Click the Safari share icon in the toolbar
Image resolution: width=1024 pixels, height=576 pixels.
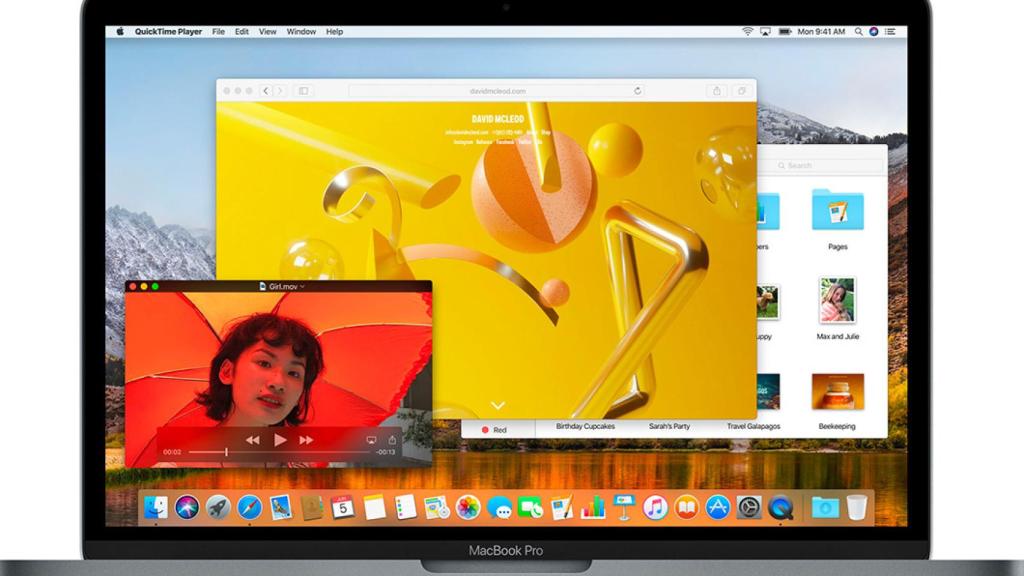pos(716,89)
